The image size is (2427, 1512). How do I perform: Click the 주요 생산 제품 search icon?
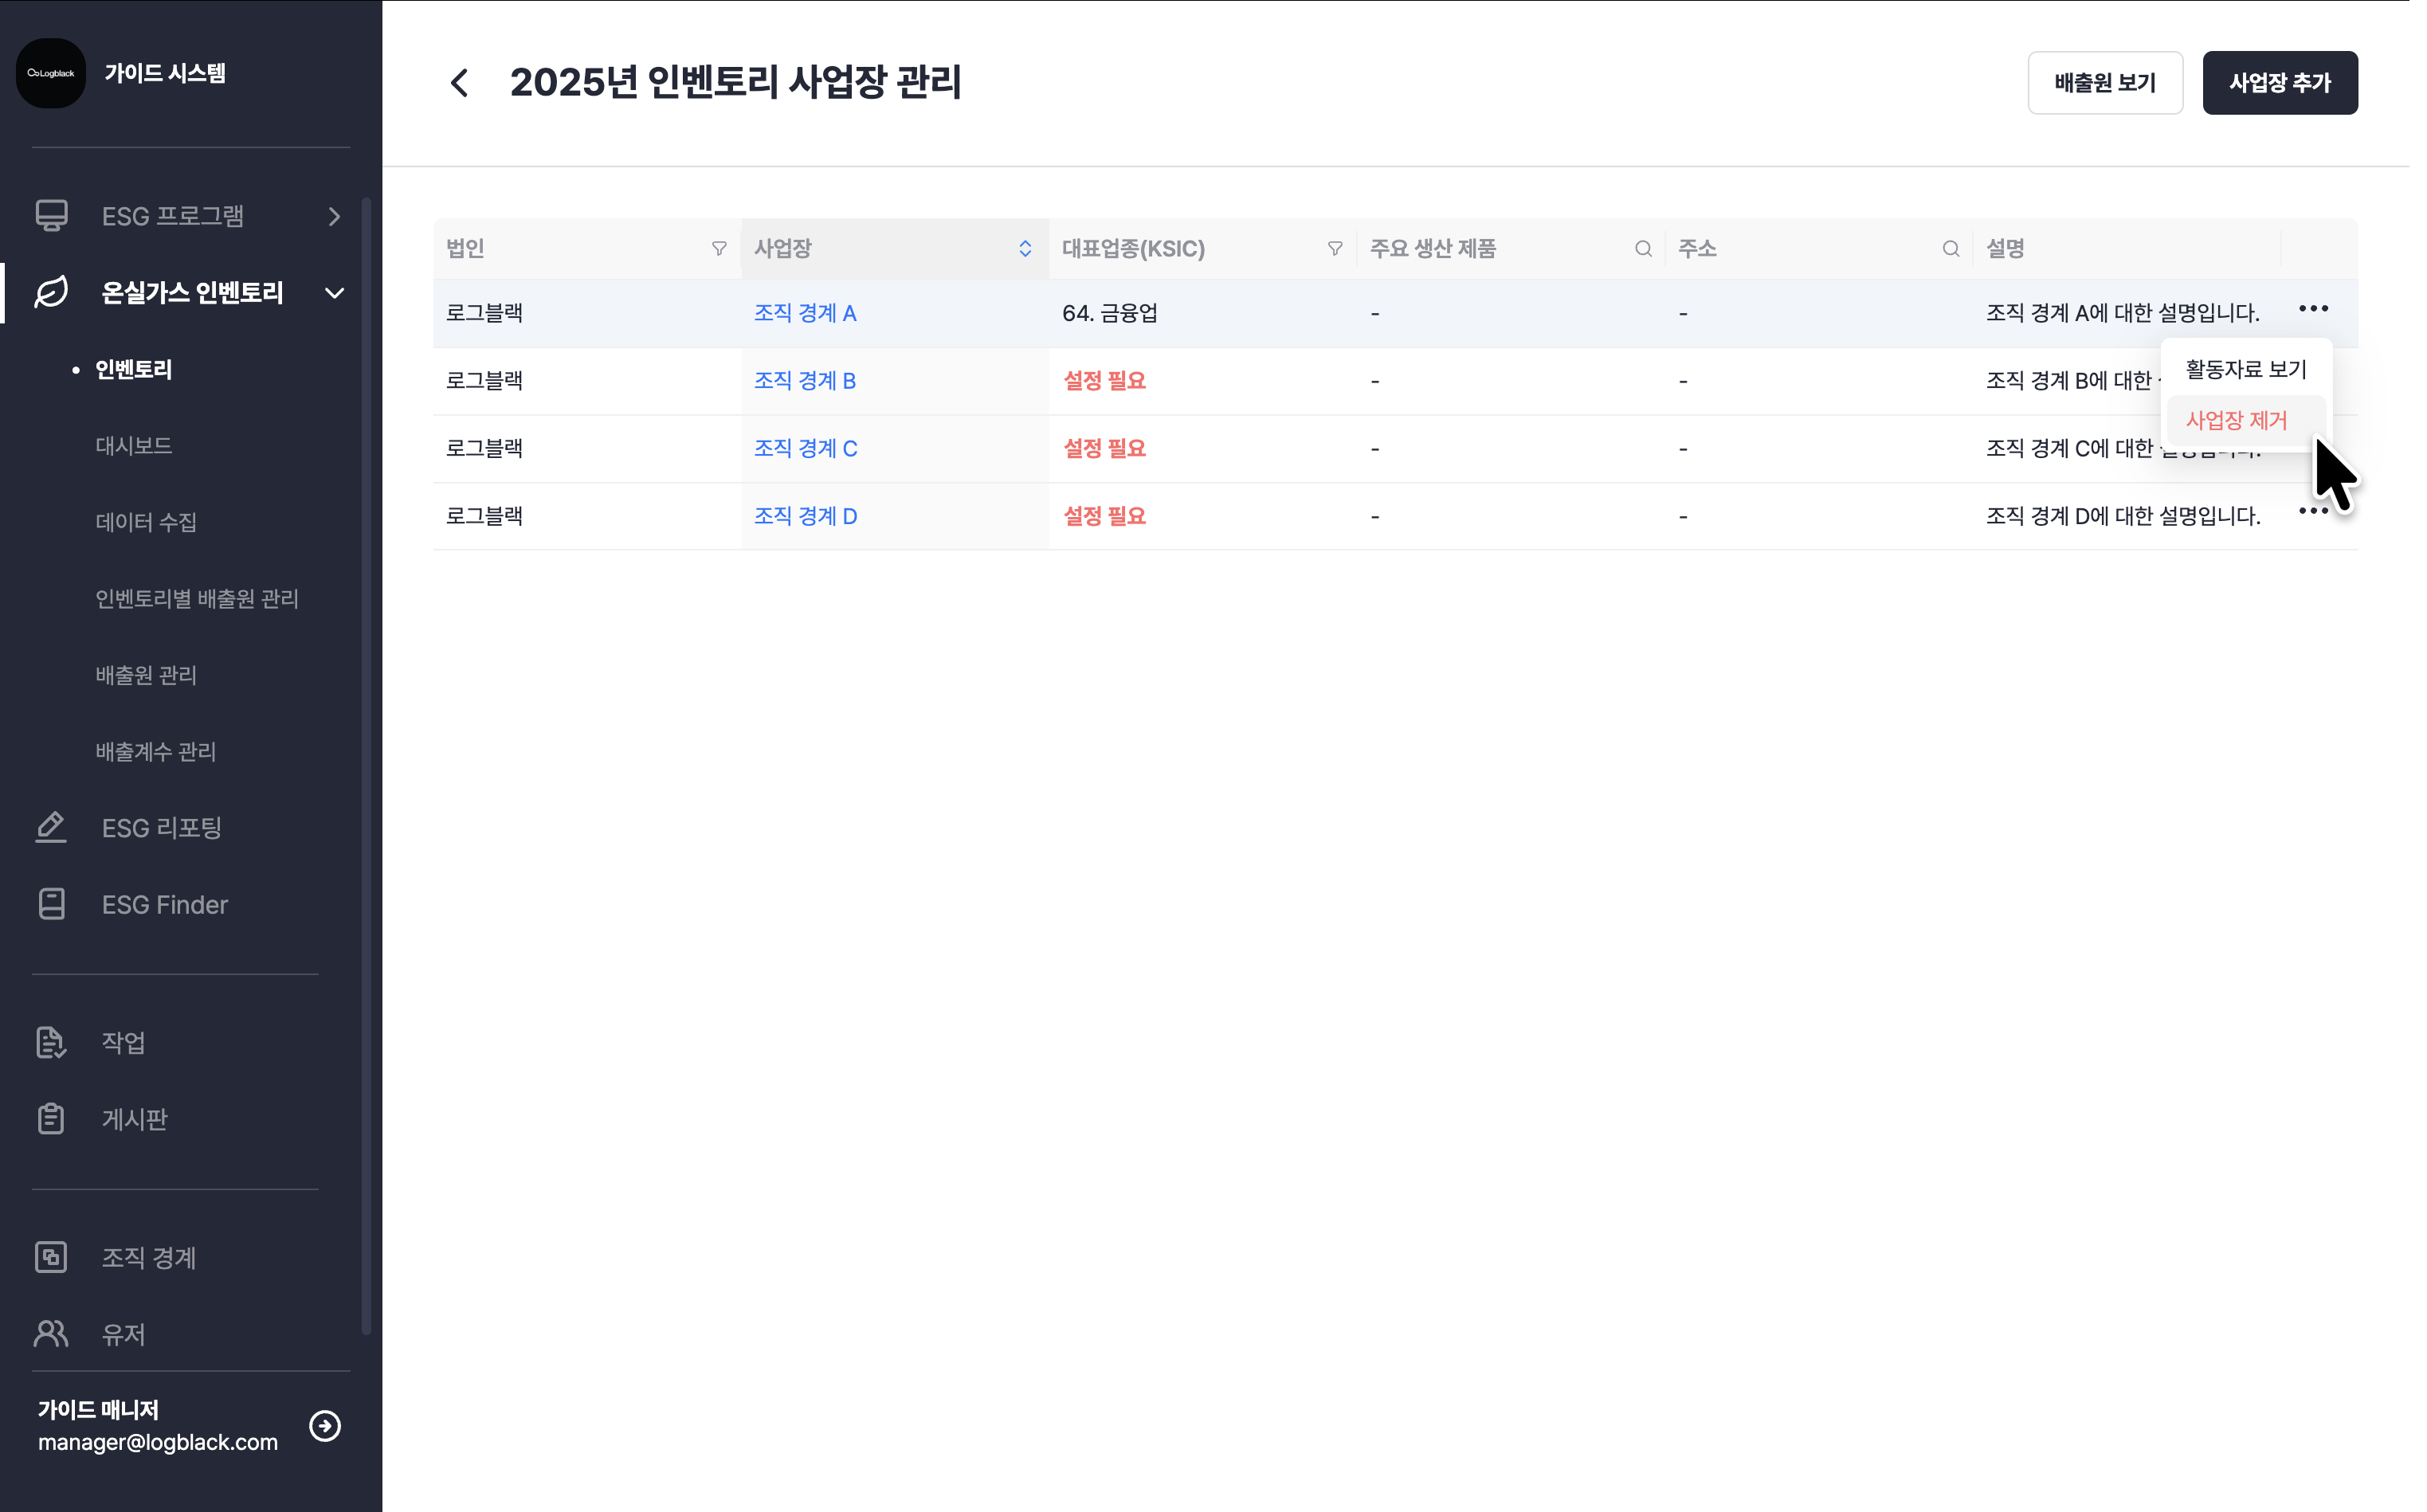pyautogui.click(x=1643, y=248)
